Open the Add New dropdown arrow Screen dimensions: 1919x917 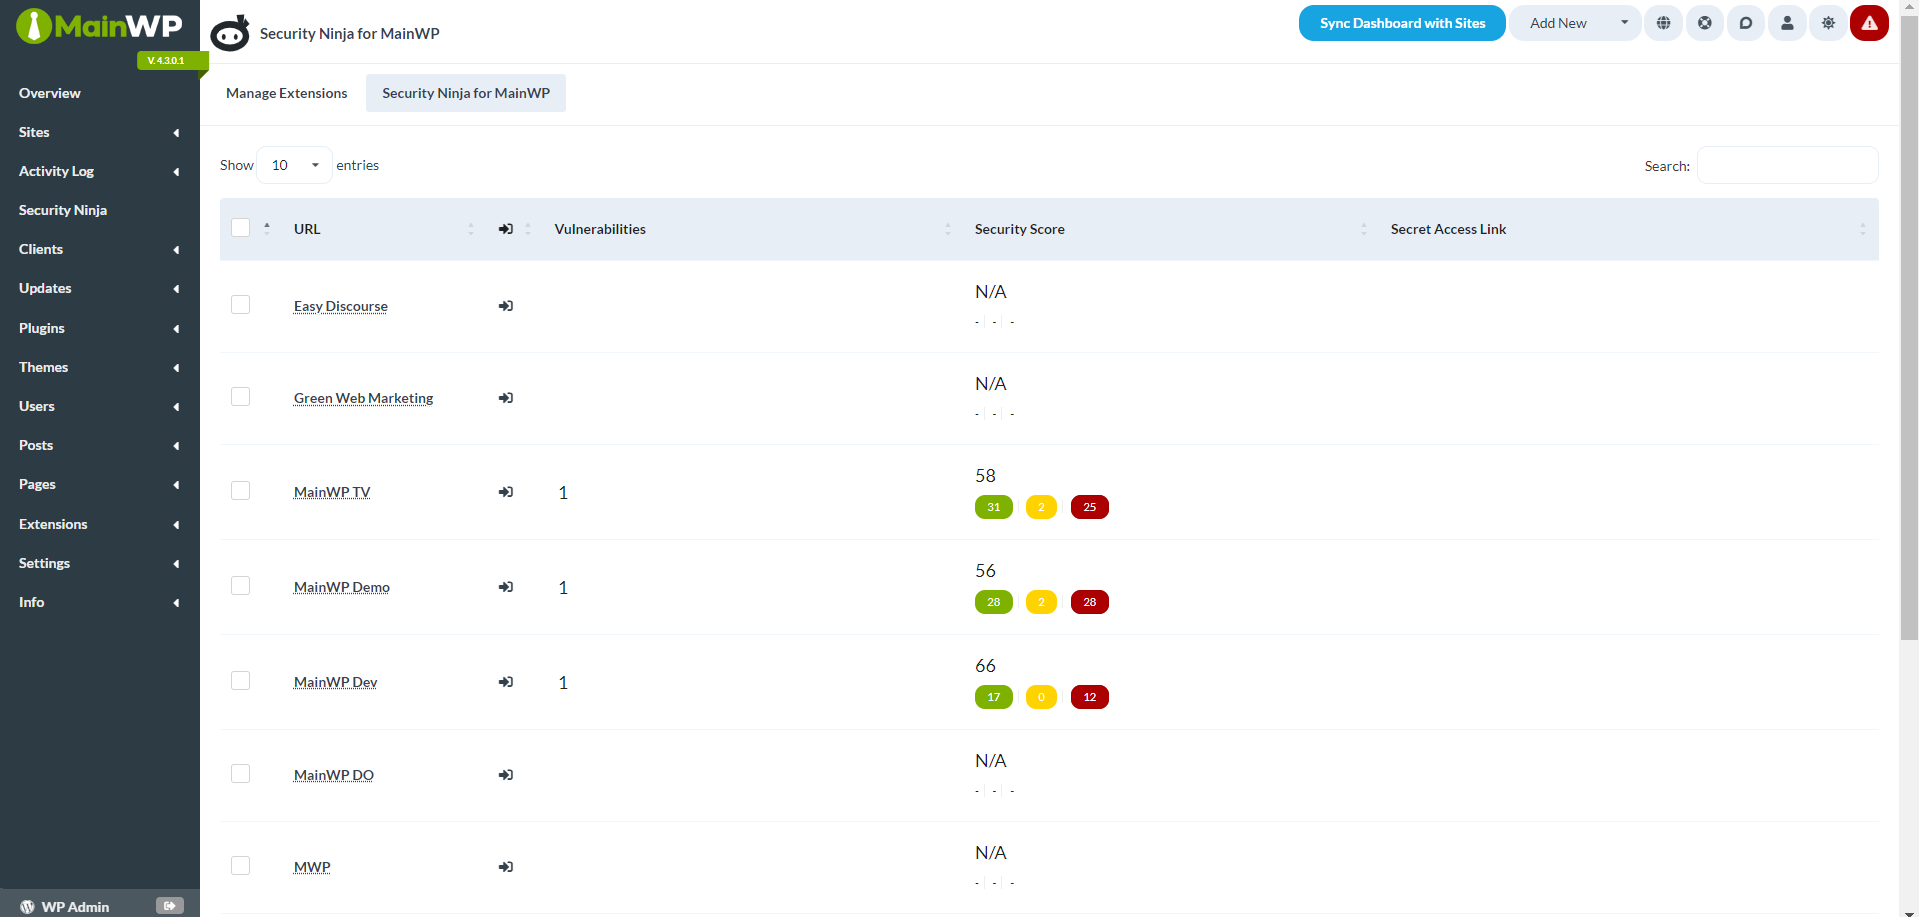click(x=1624, y=23)
